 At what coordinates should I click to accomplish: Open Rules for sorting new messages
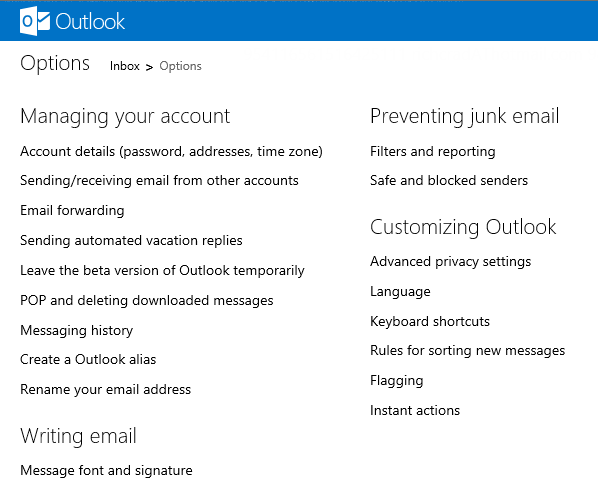click(x=468, y=351)
